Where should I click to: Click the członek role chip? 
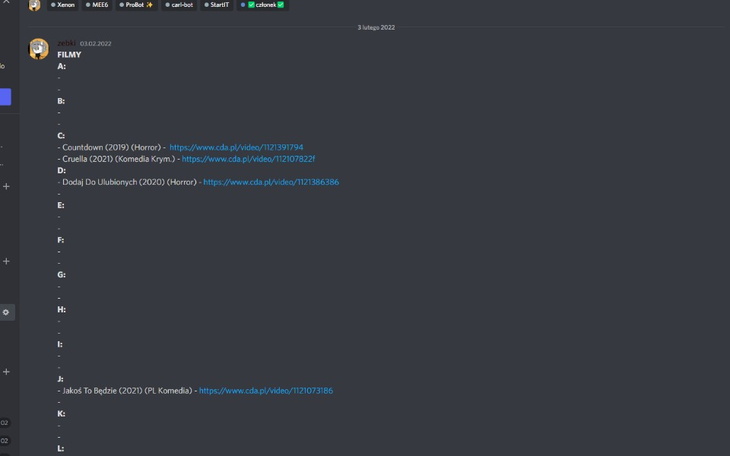click(263, 5)
